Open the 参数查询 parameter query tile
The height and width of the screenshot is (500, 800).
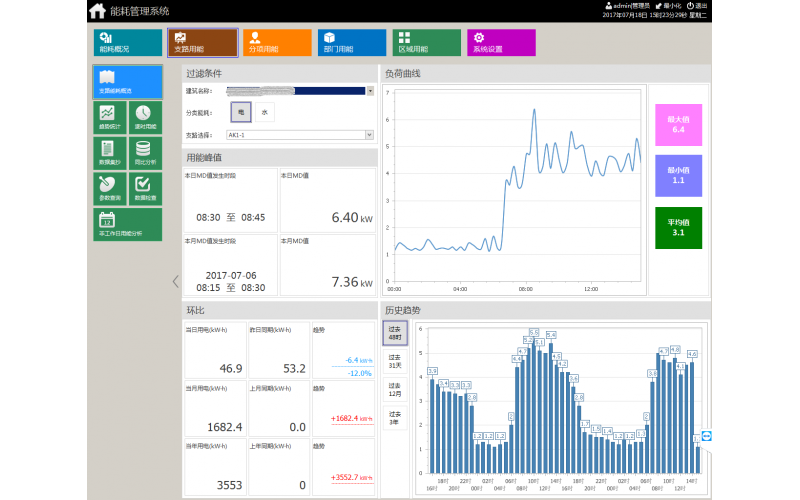pyautogui.click(x=109, y=188)
